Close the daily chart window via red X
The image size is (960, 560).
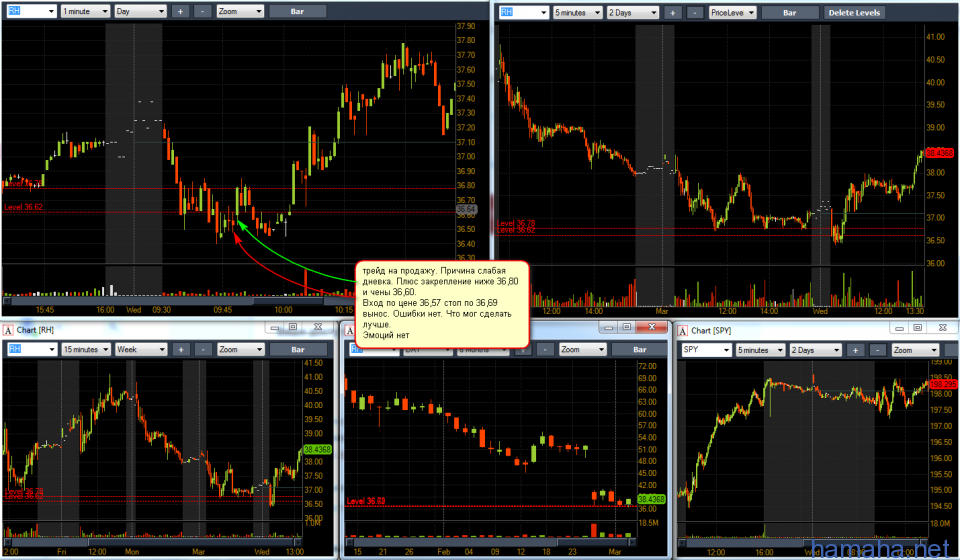click(x=652, y=327)
